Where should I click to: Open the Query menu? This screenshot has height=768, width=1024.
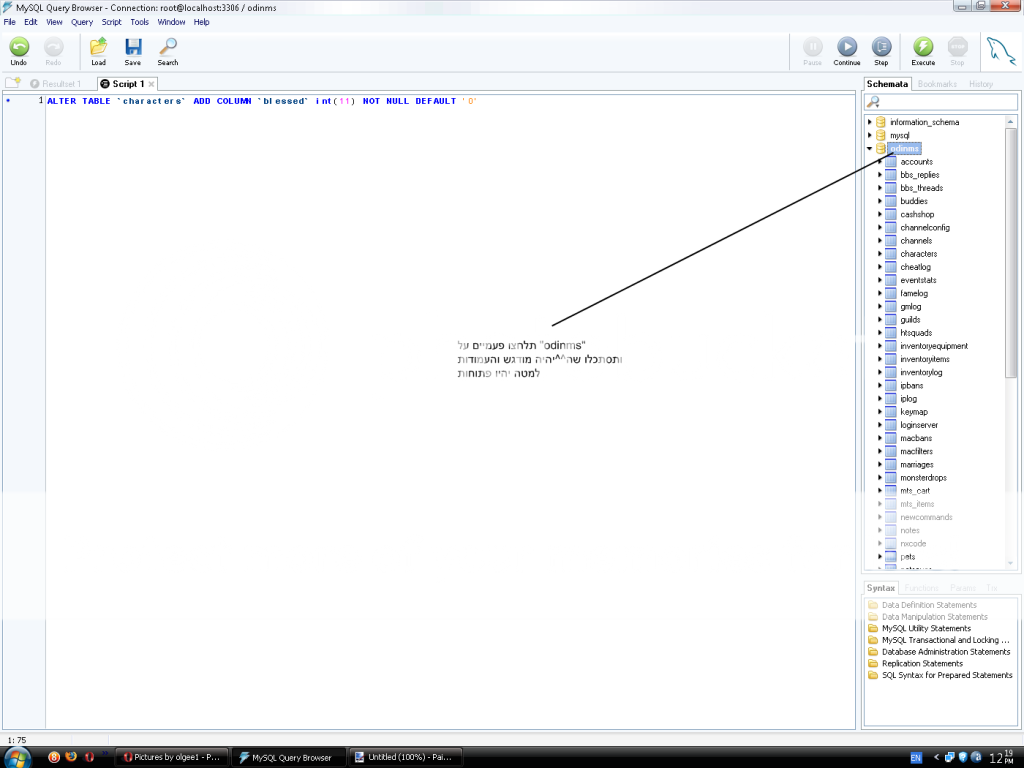[x=81, y=21]
